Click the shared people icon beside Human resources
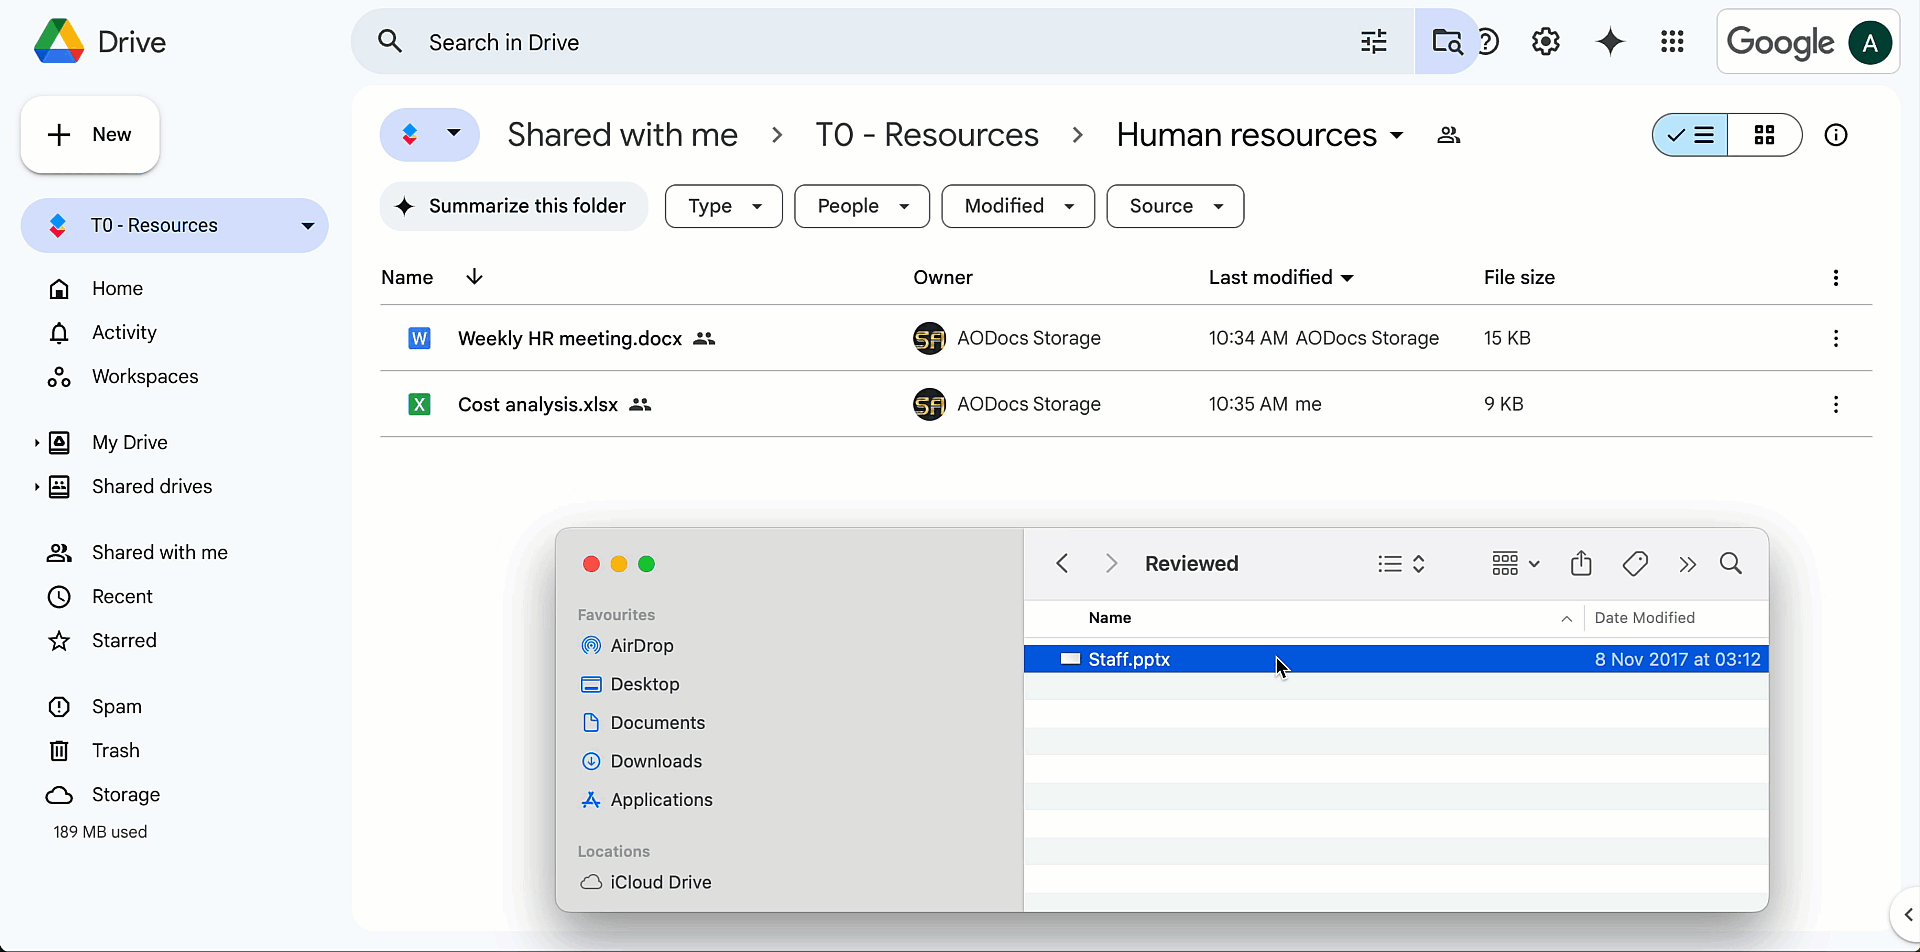This screenshot has width=1920, height=952. tap(1449, 135)
